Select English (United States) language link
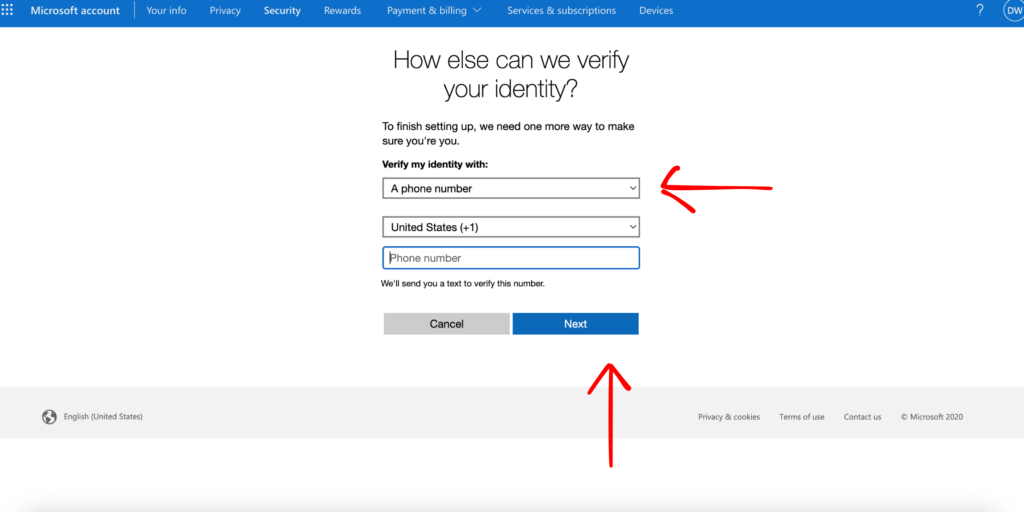1024x512 pixels. (x=103, y=417)
